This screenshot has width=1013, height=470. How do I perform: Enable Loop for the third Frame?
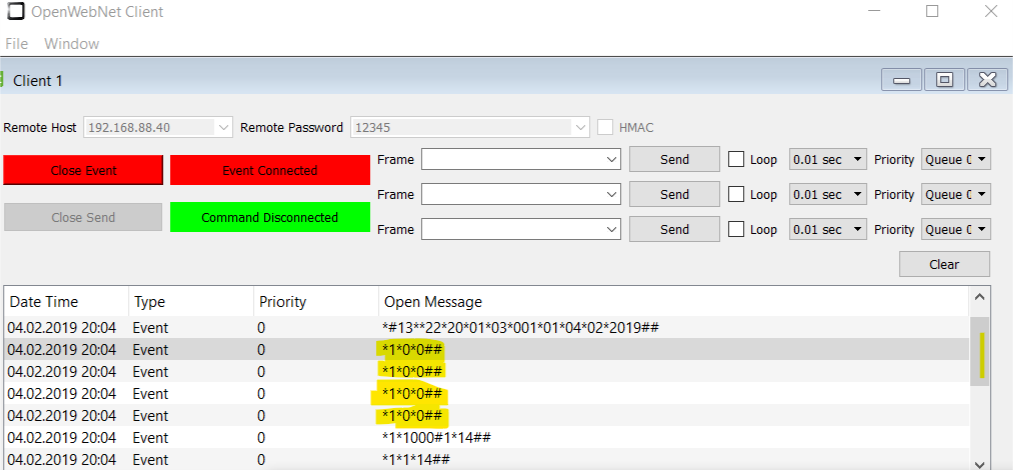736,229
